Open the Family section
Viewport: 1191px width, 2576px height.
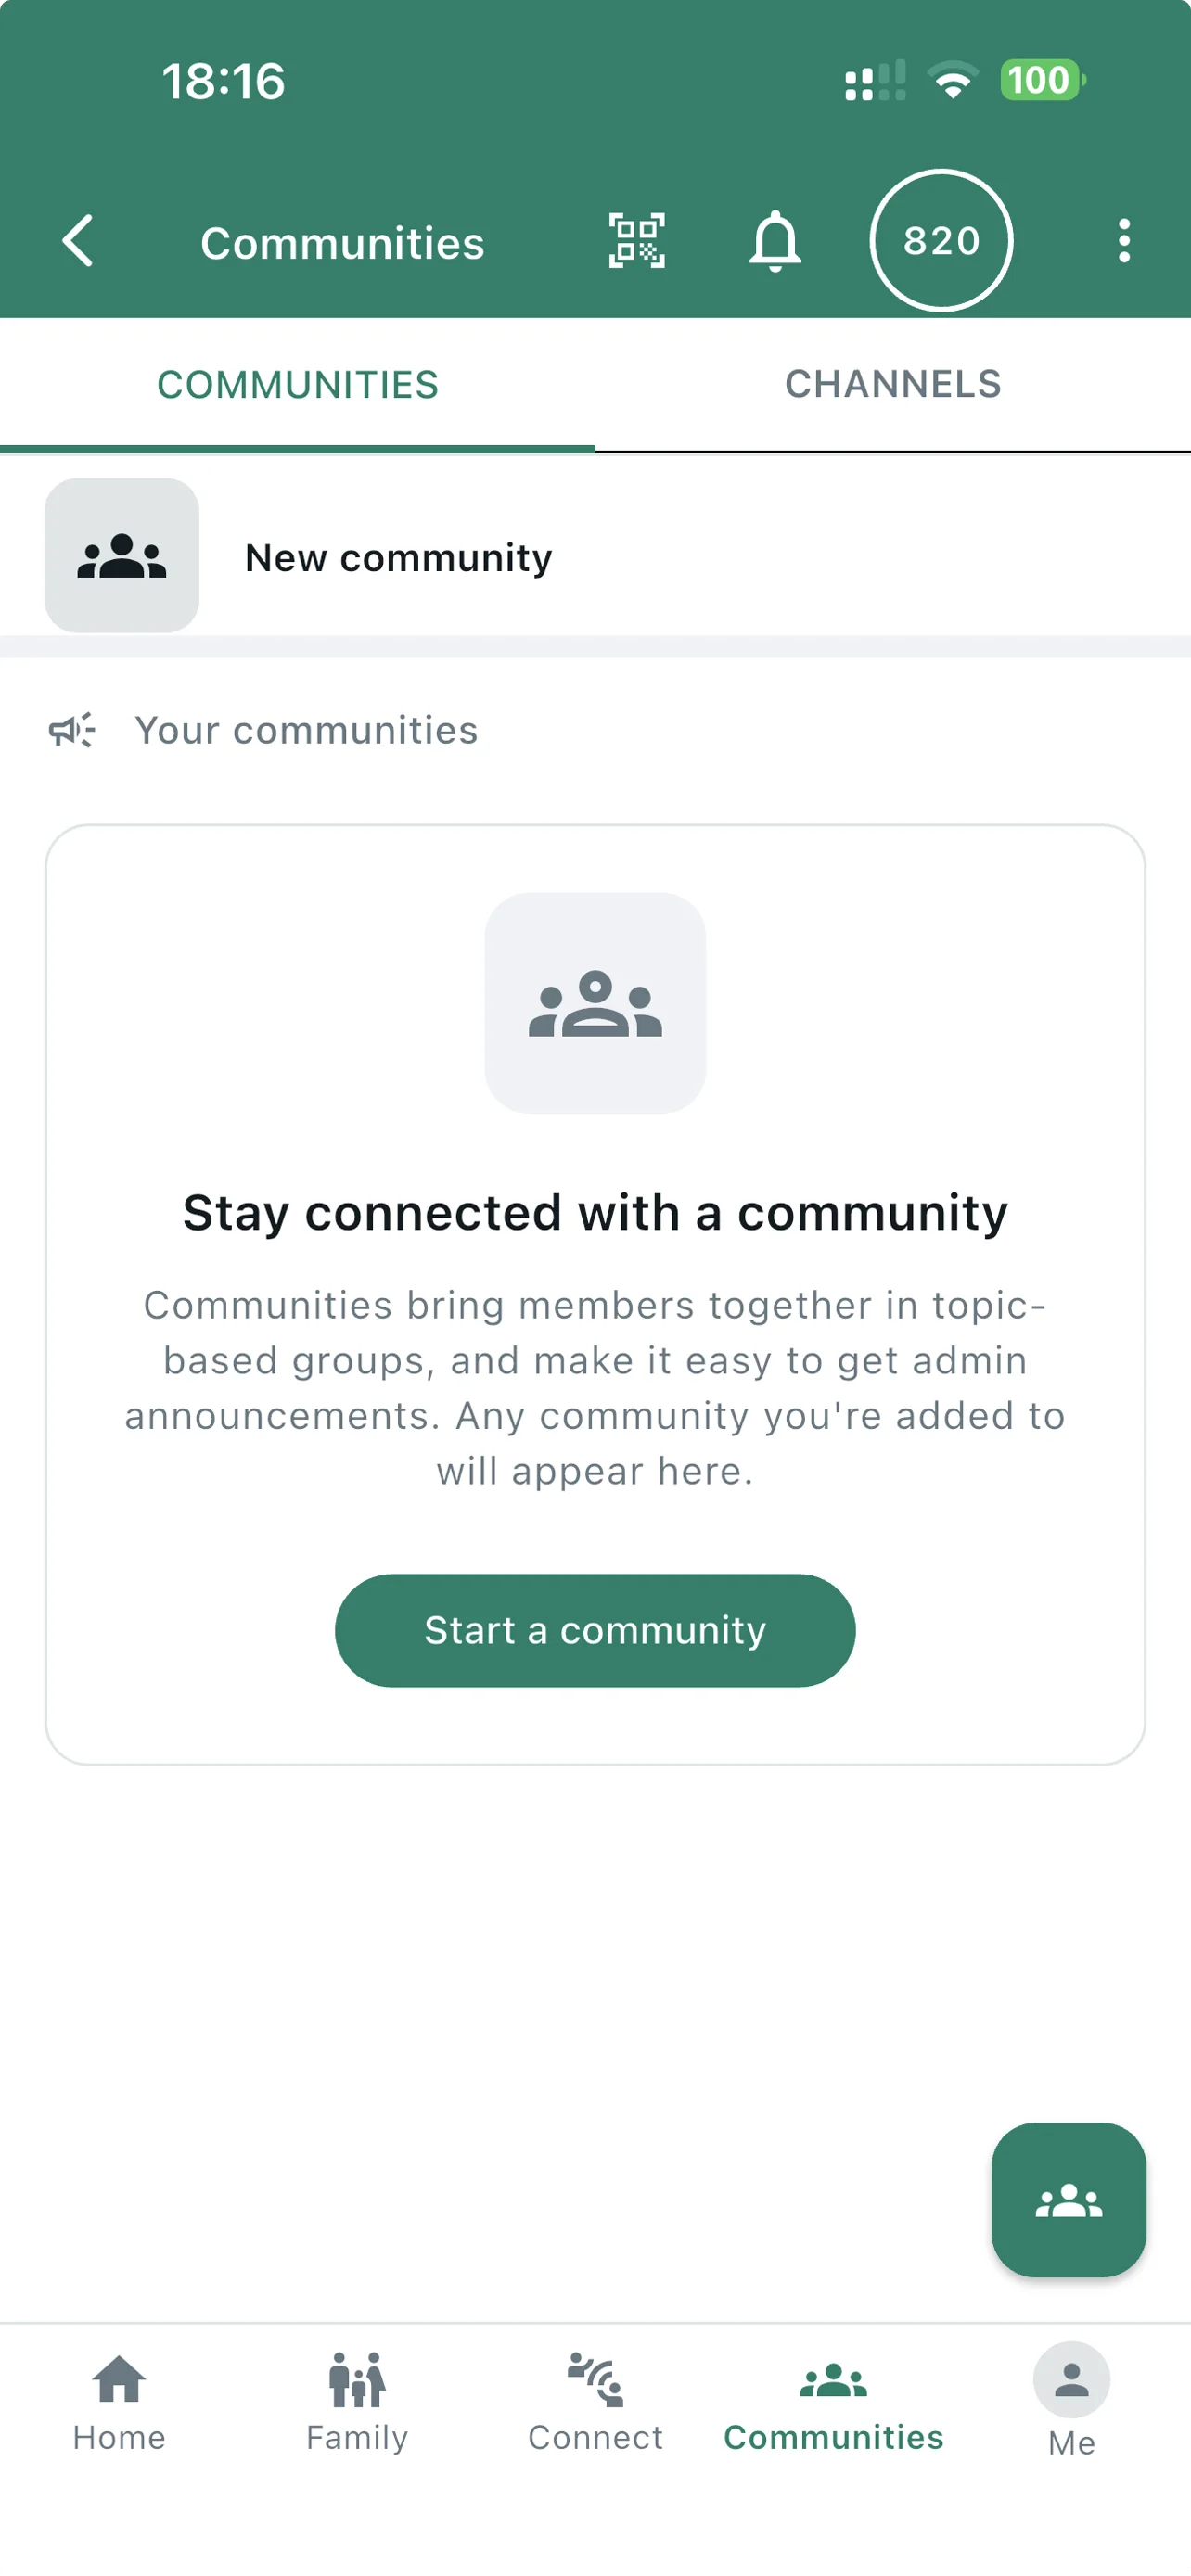click(357, 2403)
